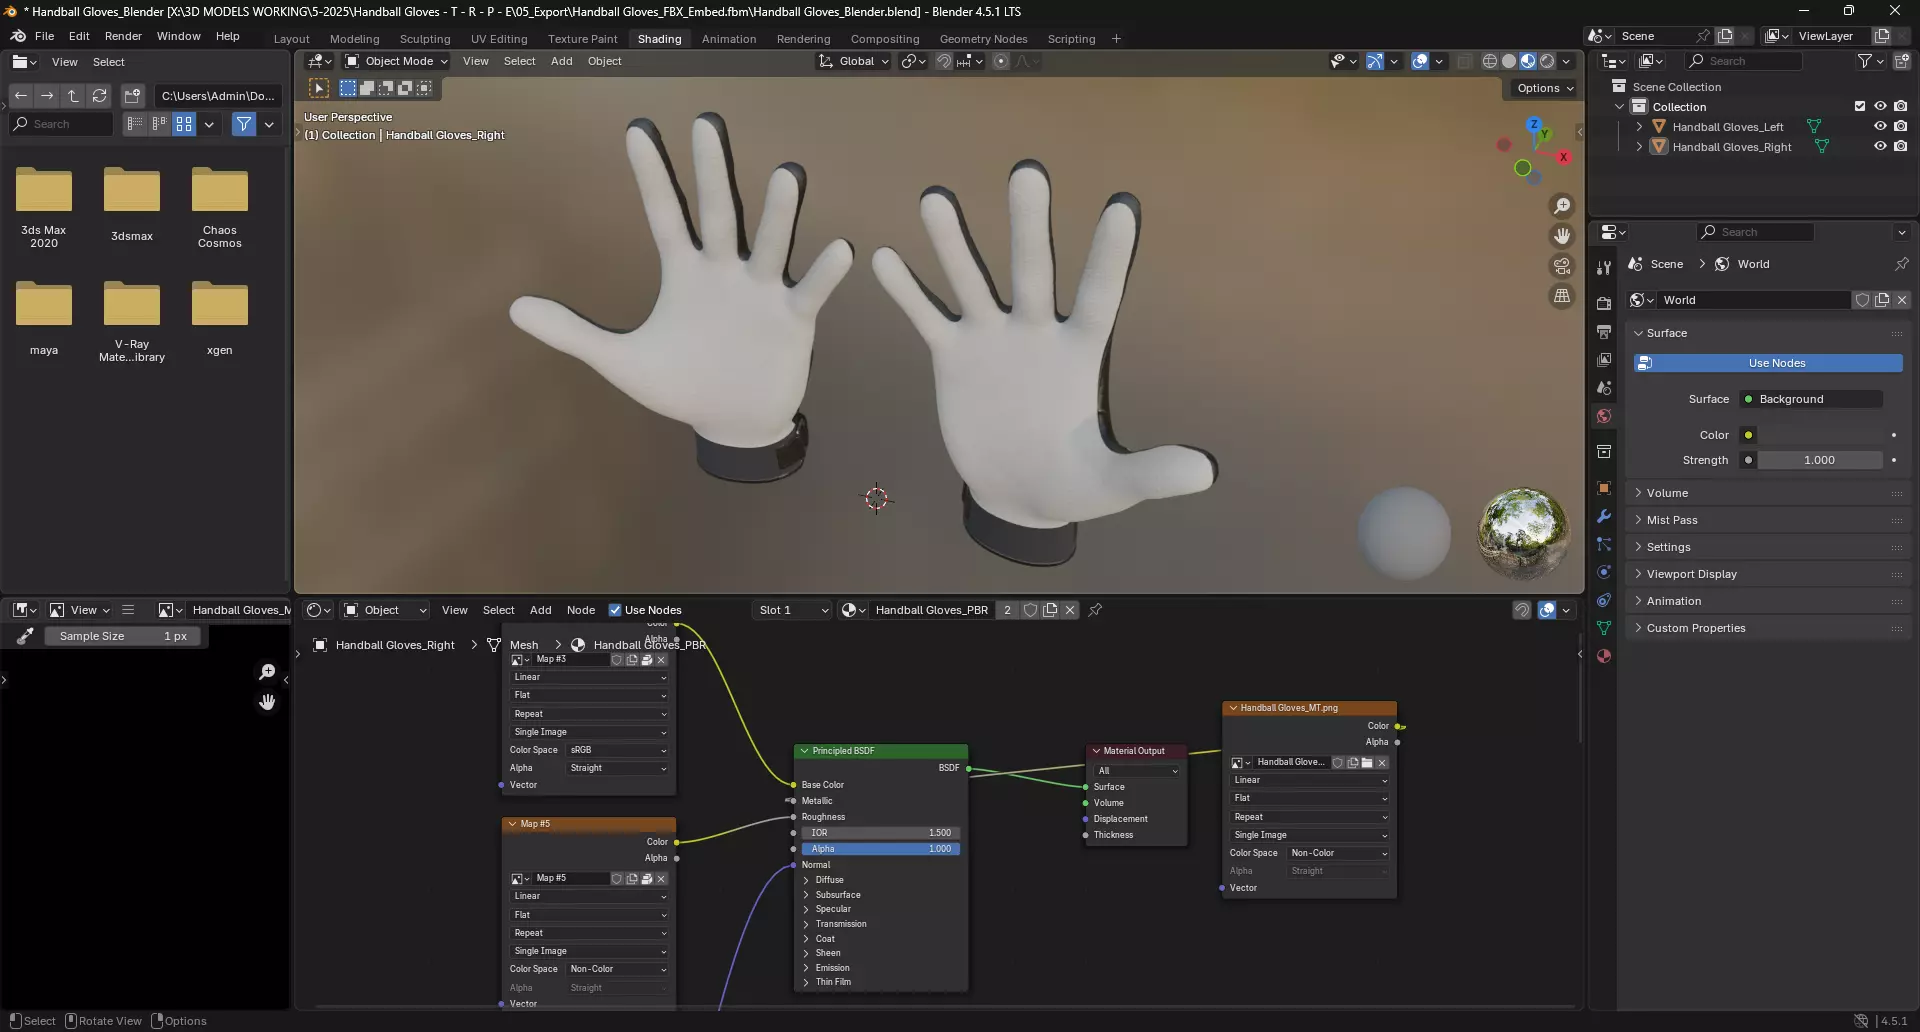Toggle viewport overlays button

click(1420, 61)
